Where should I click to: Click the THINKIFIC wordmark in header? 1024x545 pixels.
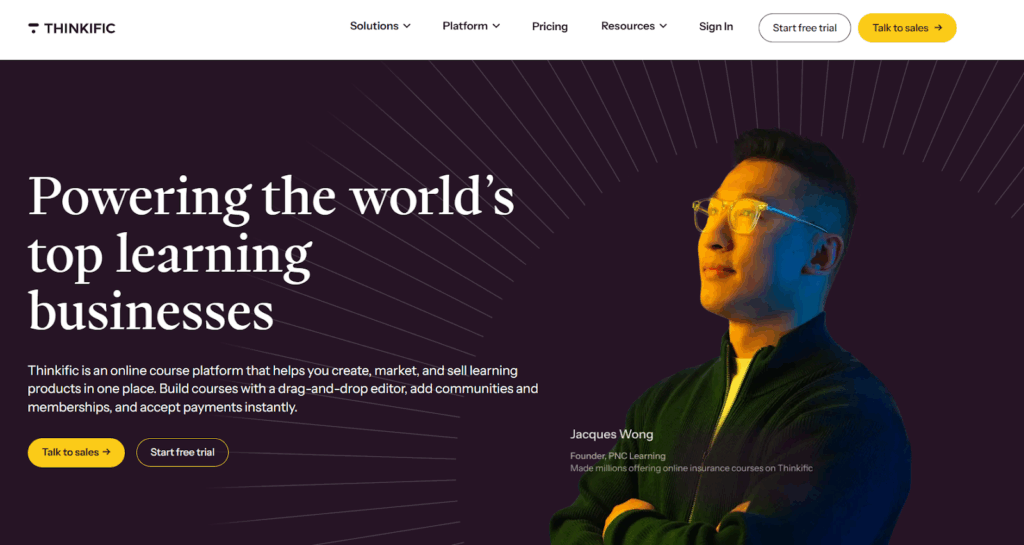coord(80,28)
